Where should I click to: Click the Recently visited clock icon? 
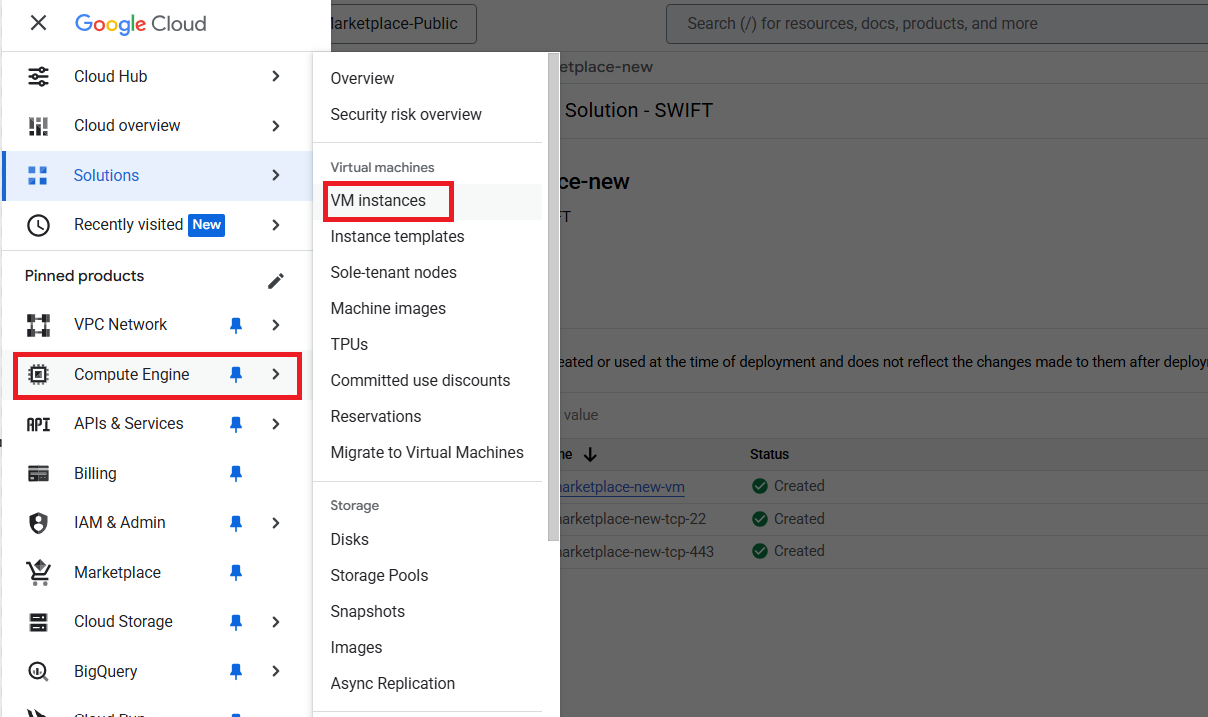coord(38,225)
